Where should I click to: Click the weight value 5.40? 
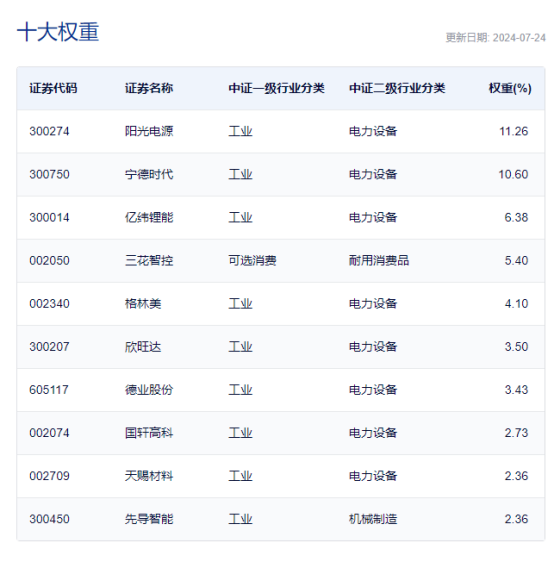click(516, 260)
